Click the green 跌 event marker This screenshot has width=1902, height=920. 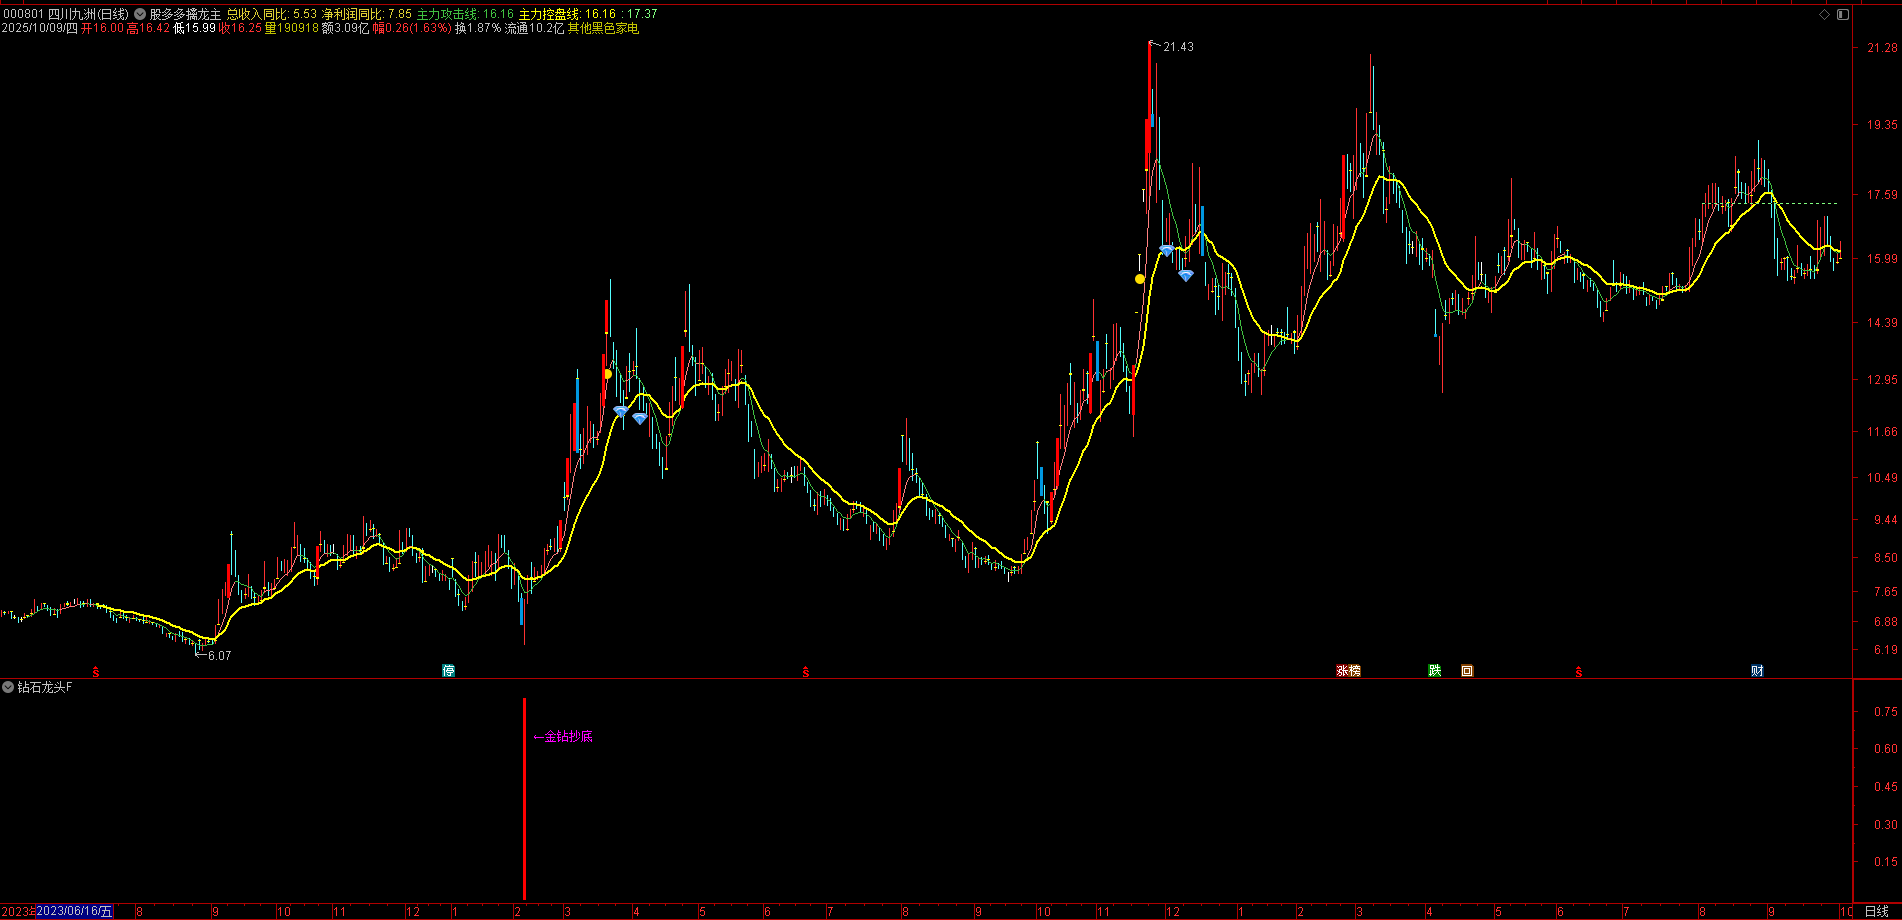[1435, 671]
